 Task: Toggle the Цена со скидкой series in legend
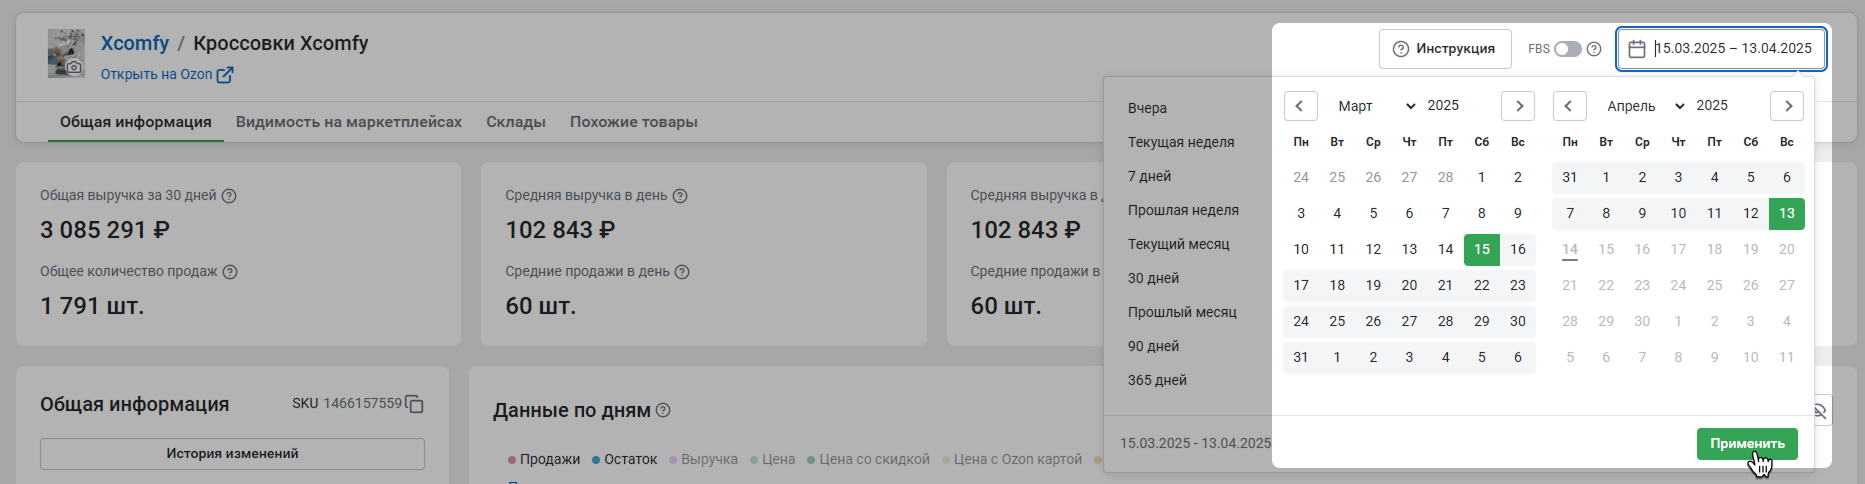[x=869, y=460]
